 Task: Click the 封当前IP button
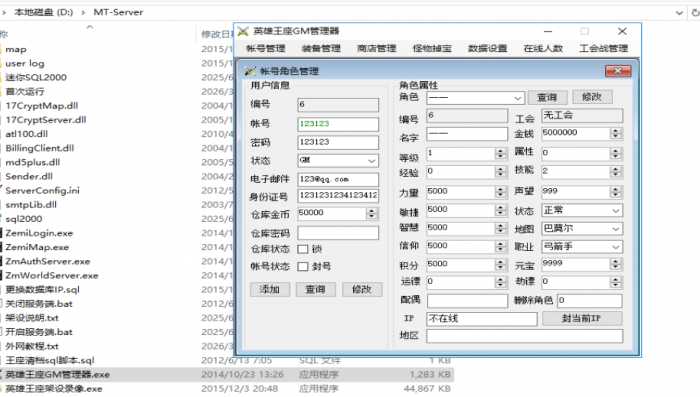click(582, 318)
